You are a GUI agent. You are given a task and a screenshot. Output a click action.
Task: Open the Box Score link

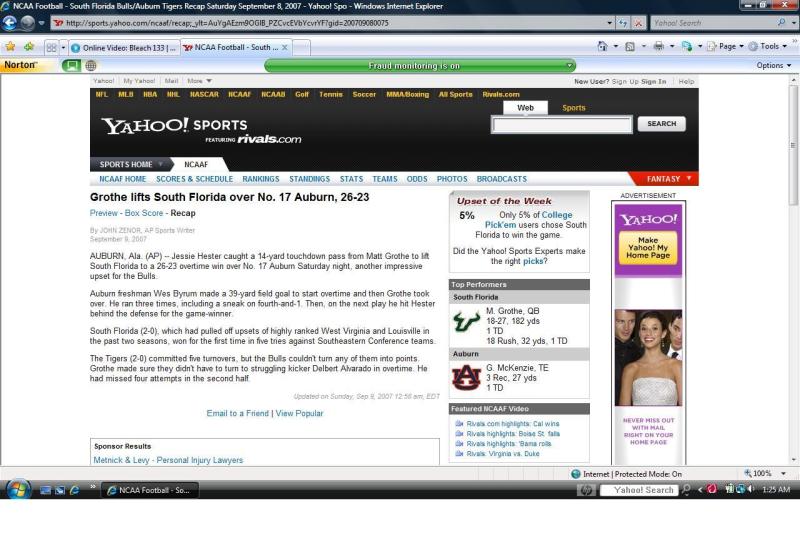(x=144, y=213)
